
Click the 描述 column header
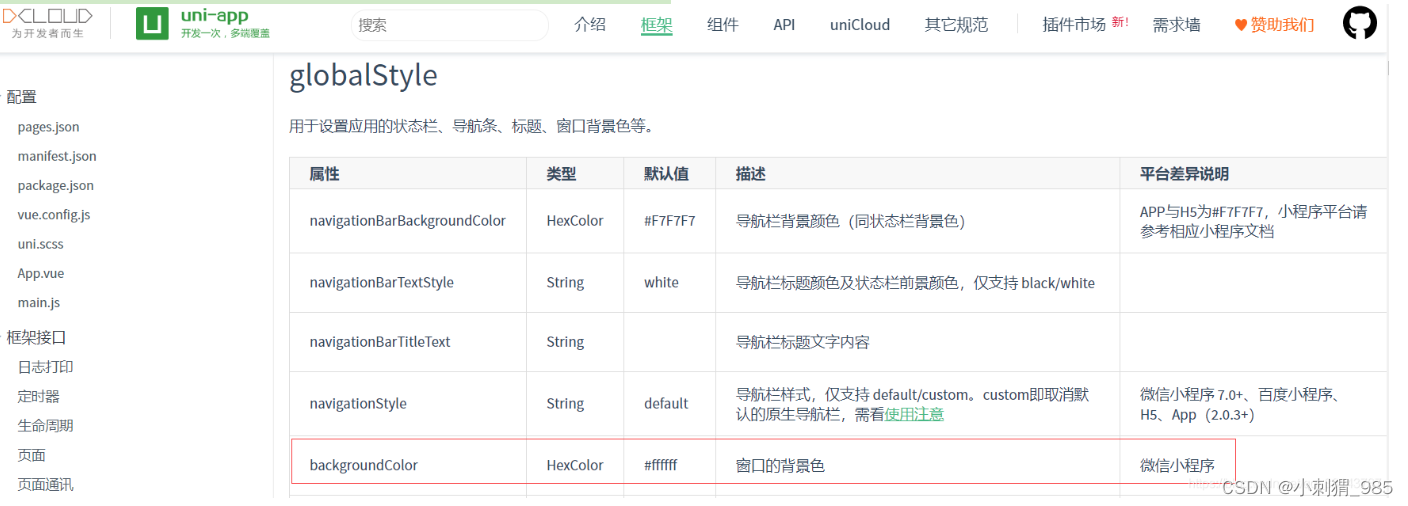[751, 173]
